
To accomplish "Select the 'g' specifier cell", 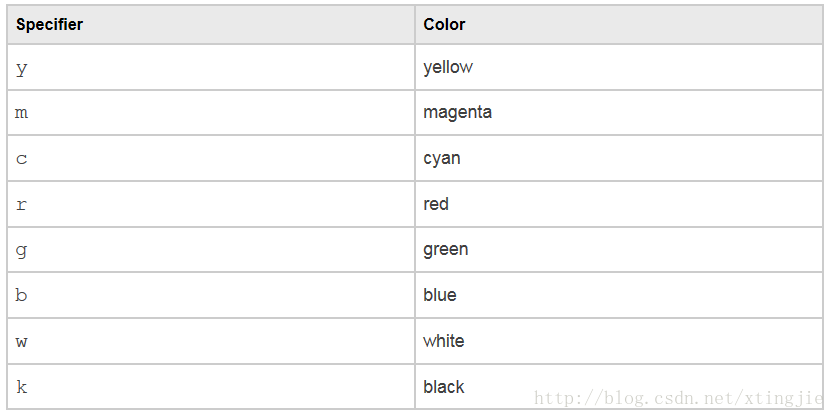I will 211,250.
